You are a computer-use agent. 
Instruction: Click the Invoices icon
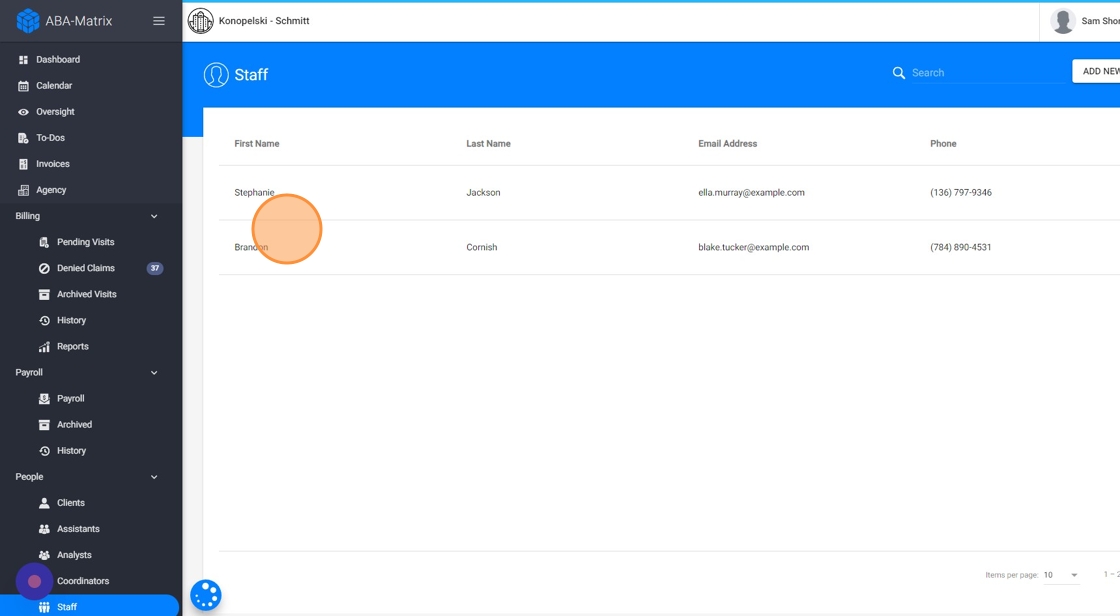23,164
